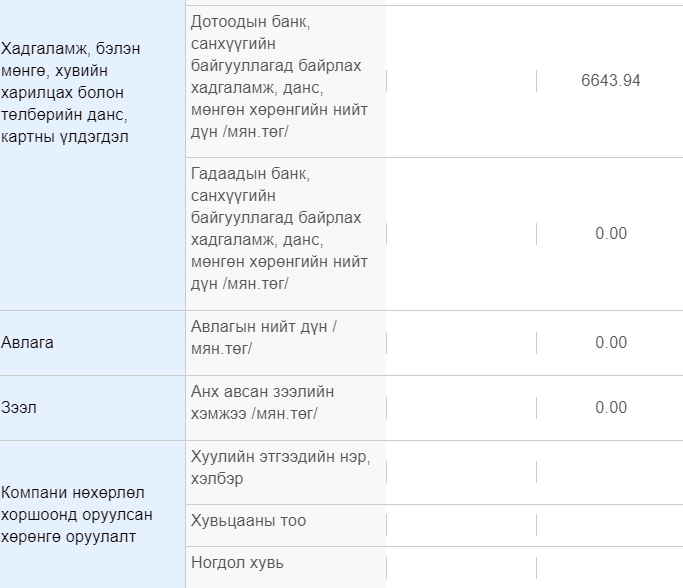Select the Хувьцааны тоо label
Viewport: 683px width, 588px height.
[248, 521]
